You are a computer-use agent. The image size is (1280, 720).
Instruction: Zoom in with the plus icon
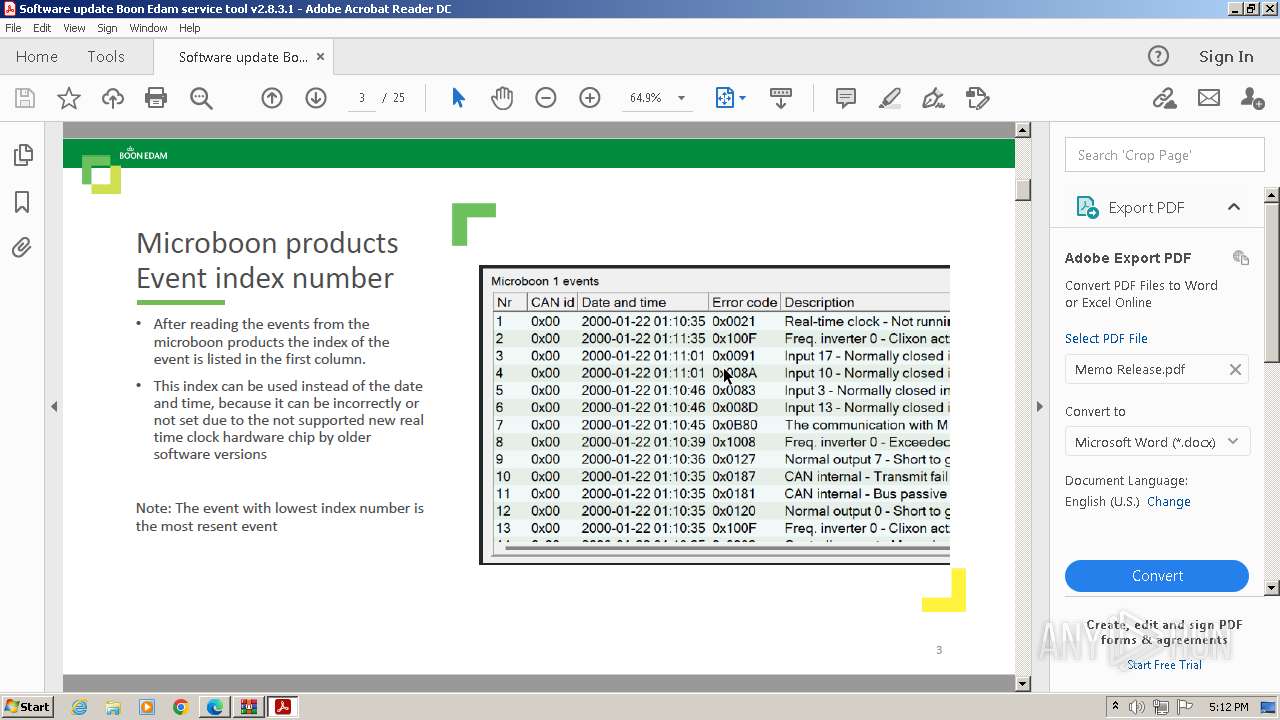590,98
